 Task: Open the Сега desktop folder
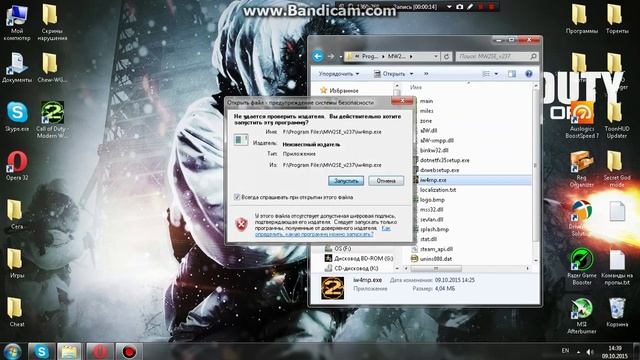point(16,214)
